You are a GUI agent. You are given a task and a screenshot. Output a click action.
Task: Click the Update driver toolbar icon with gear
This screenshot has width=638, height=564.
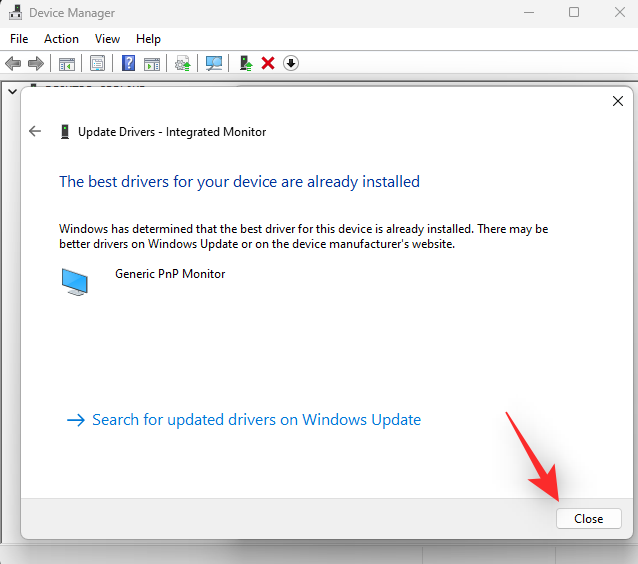click(182, 63)
